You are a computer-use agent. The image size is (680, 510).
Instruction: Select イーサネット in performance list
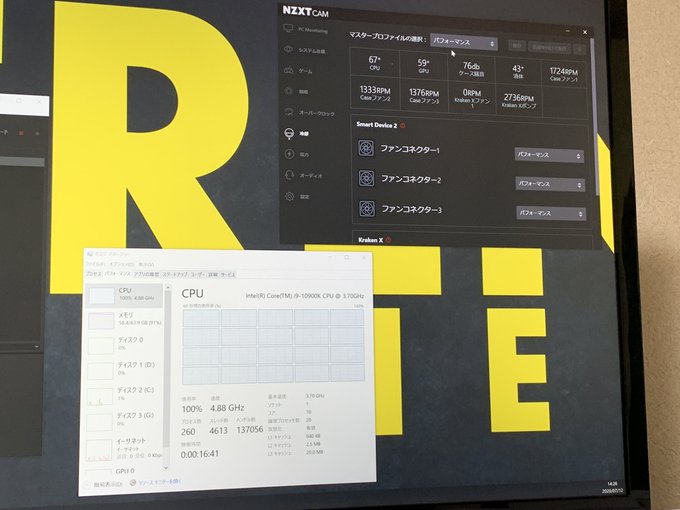point(124,447)
